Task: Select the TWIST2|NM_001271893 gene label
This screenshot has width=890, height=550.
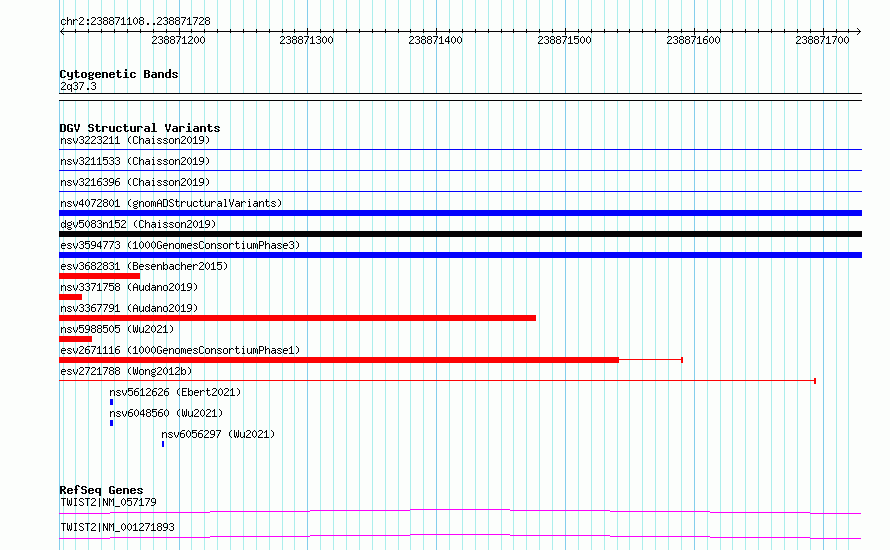Action: click(117, 527)
